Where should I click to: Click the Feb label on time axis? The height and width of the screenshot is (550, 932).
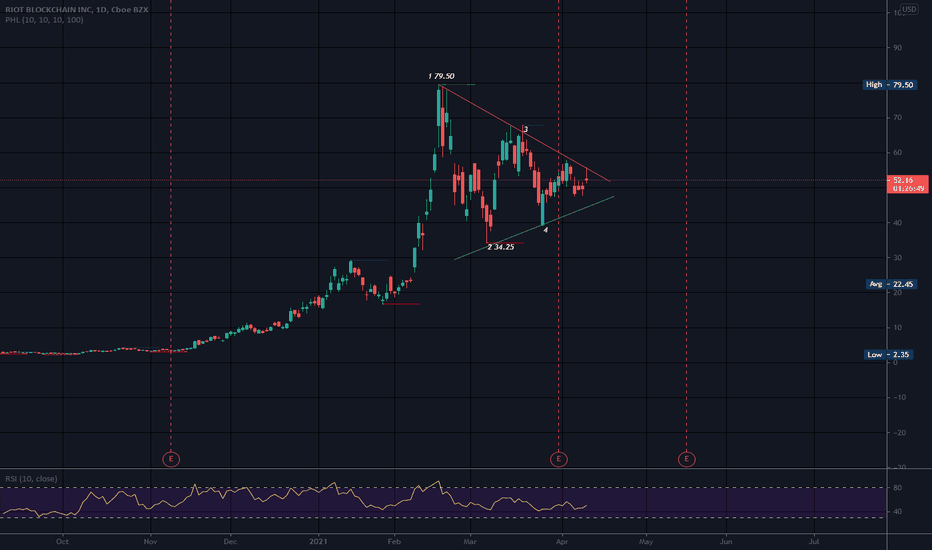[x=393, y=542]
